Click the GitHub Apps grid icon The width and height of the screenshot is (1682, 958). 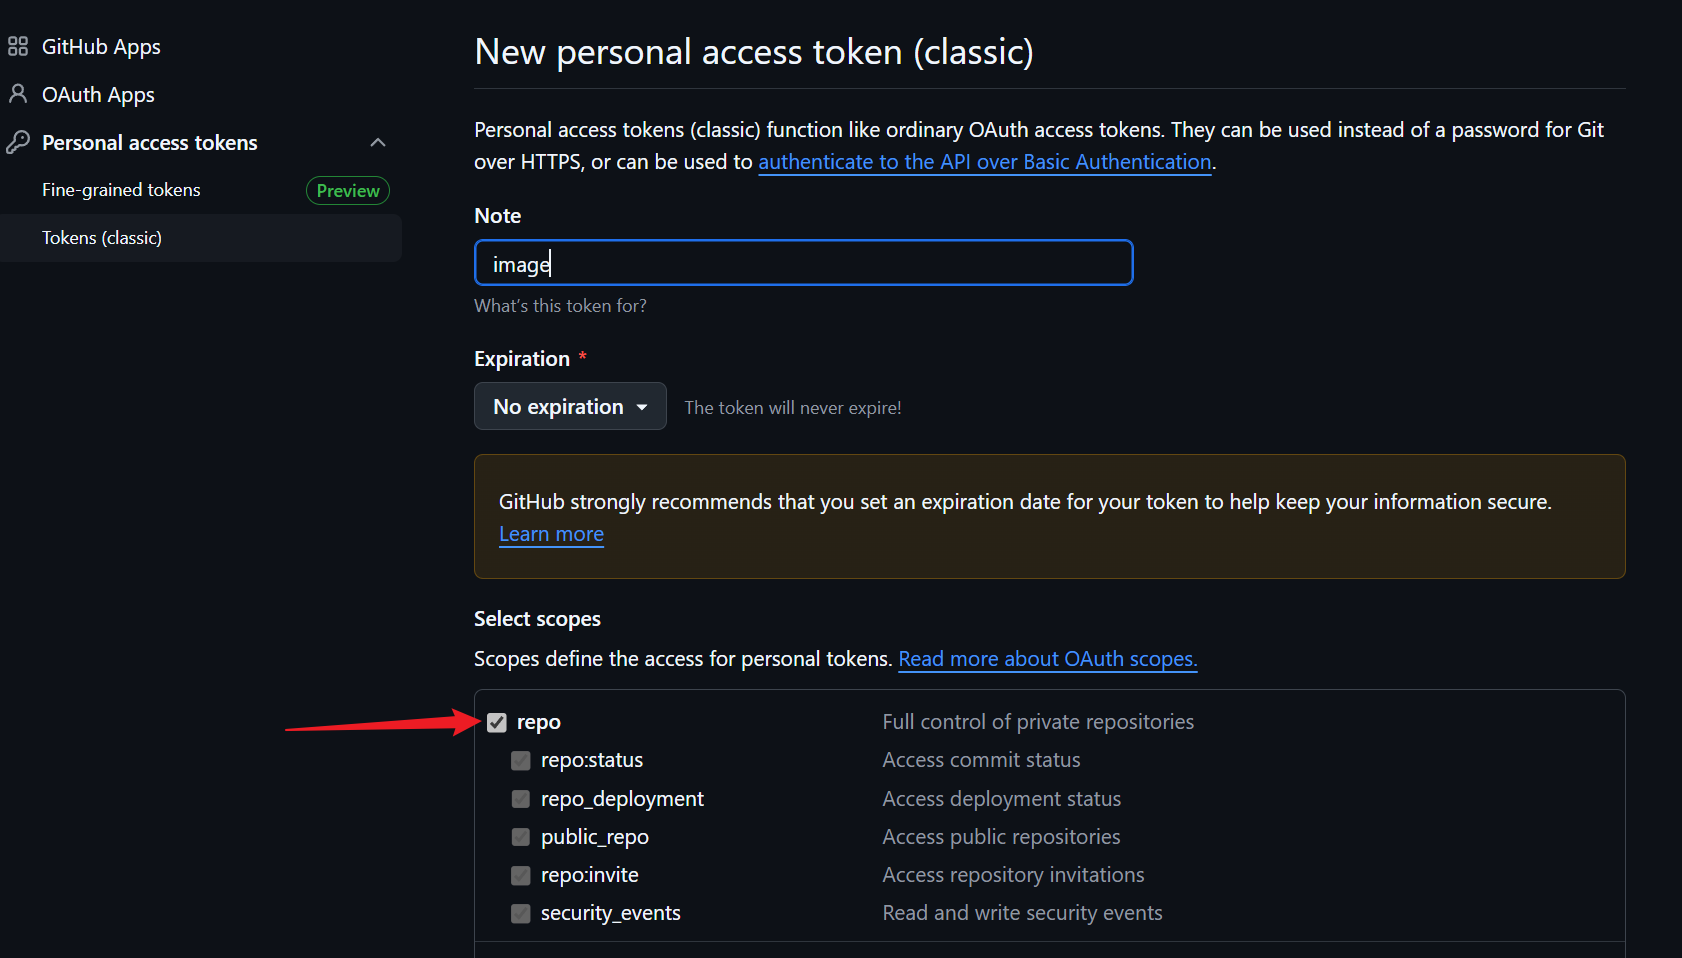(18, 47)
